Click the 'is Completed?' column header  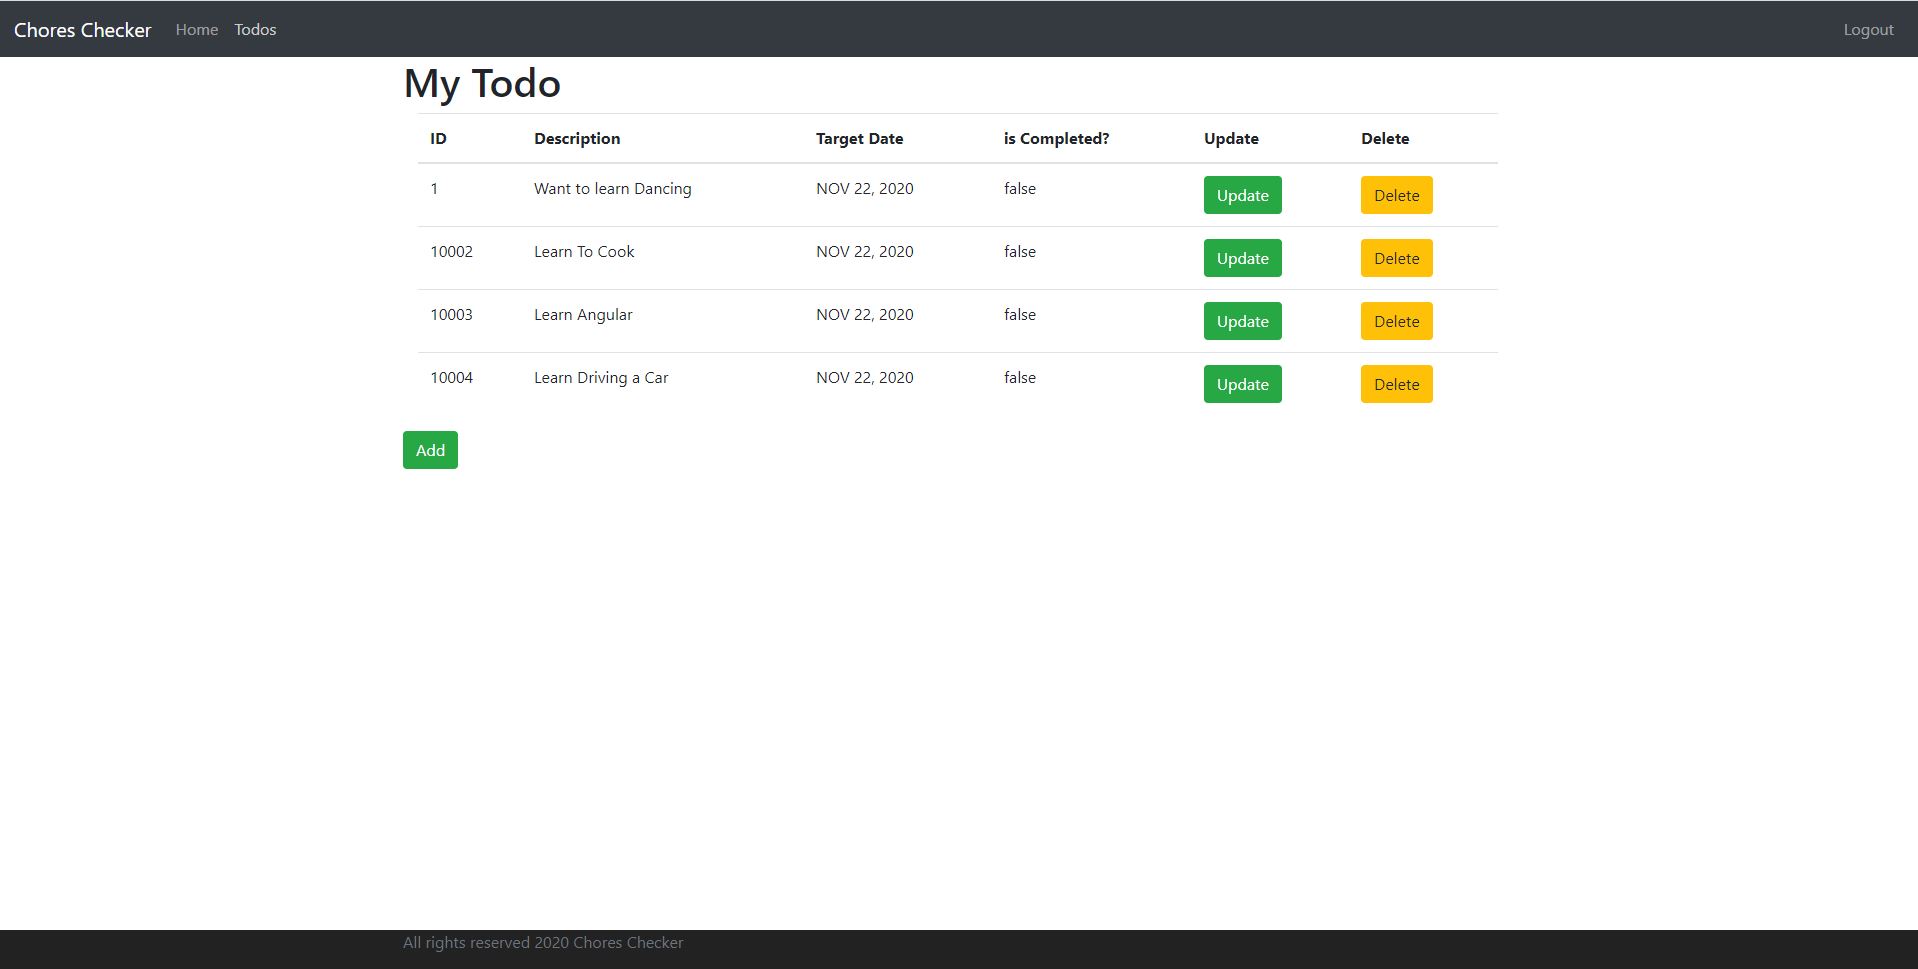[x=1056, y=139]
